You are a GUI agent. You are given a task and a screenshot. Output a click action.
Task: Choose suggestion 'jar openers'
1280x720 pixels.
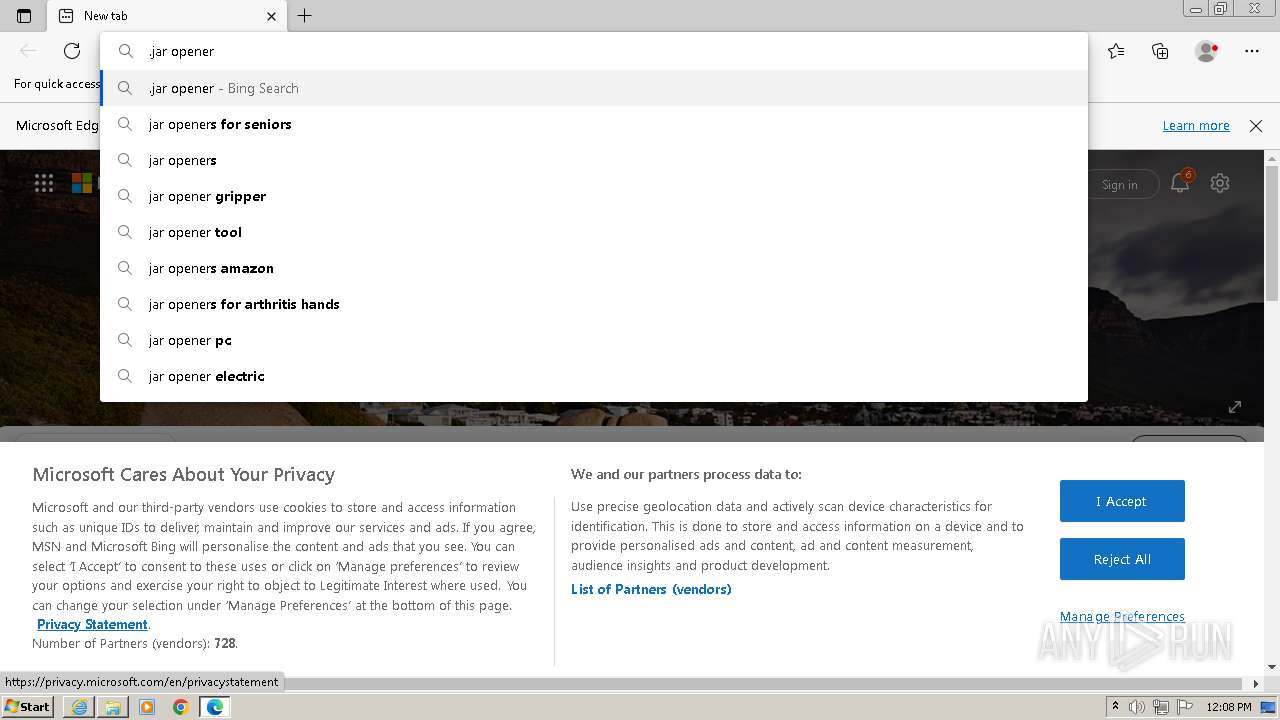coord(594,160)
